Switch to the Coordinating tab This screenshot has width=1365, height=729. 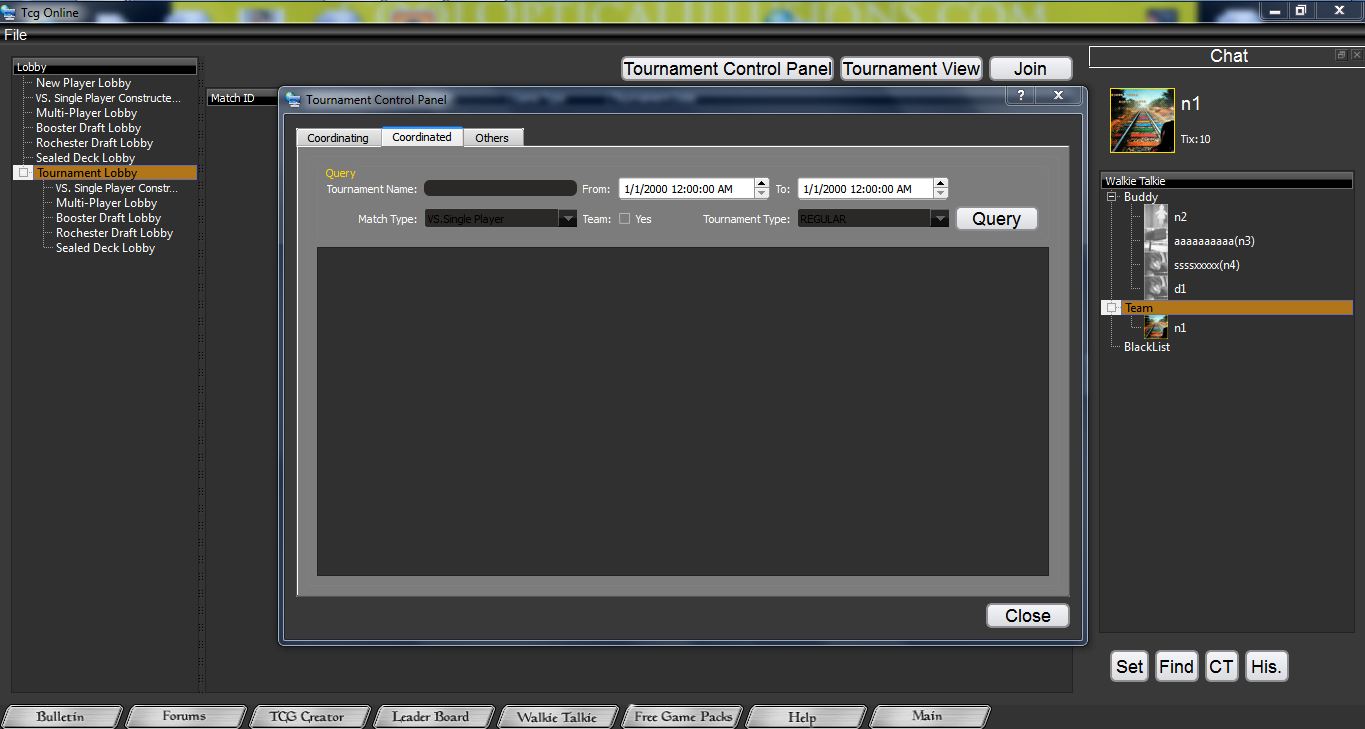[338, 138]
